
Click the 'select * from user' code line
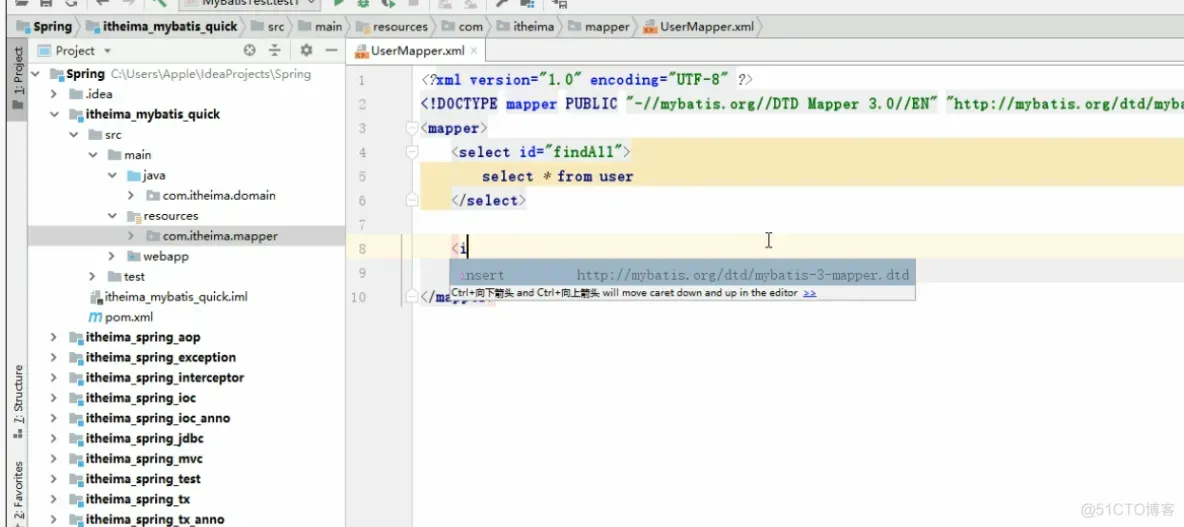pyautogui.click(x=557, y=177)
